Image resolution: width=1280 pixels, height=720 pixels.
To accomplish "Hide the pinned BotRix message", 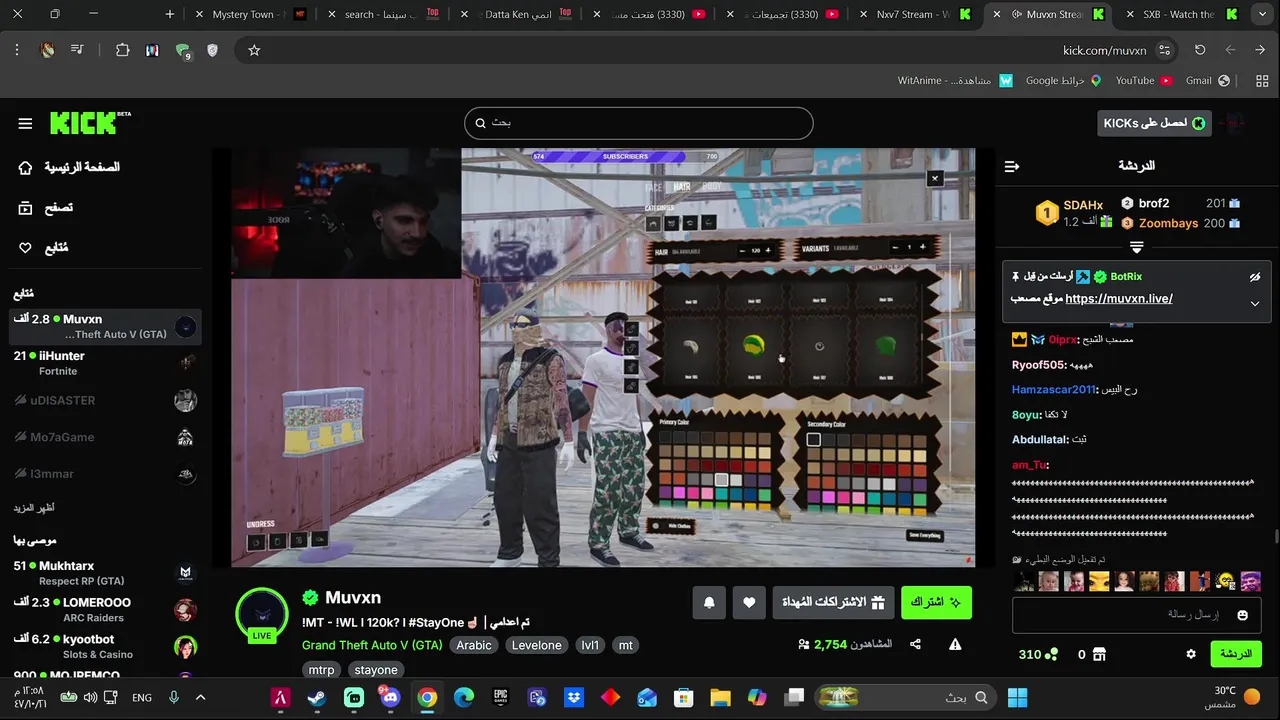I will (1255, 277).
